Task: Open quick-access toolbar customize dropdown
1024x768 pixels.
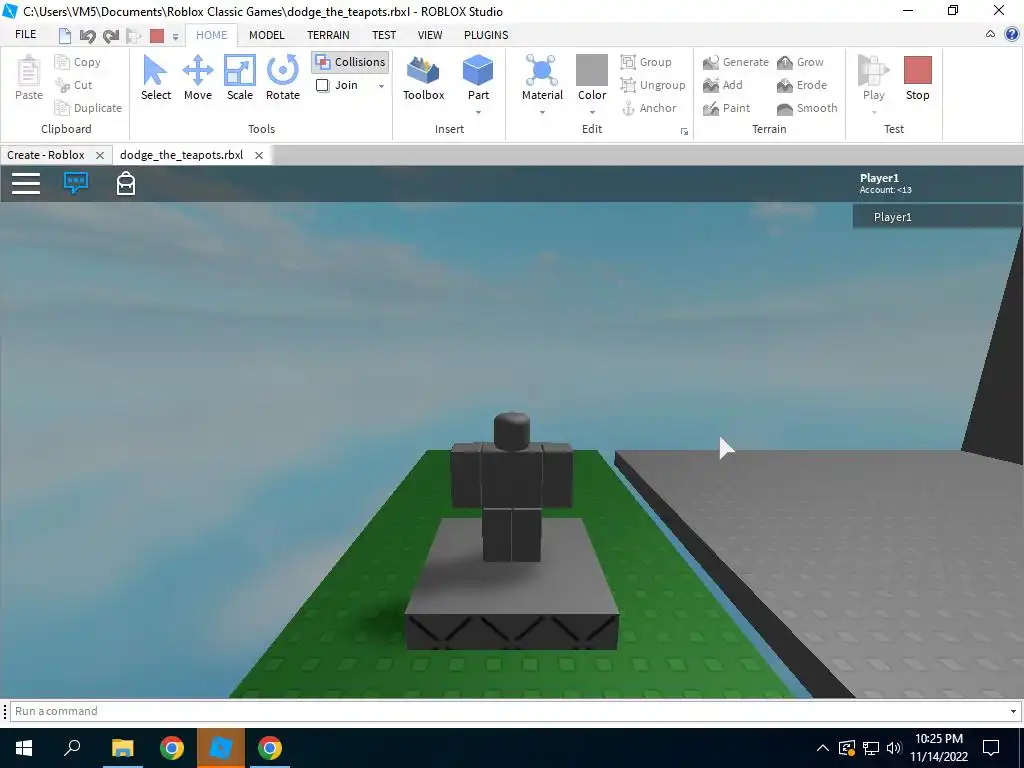Action: click(175, 37)
